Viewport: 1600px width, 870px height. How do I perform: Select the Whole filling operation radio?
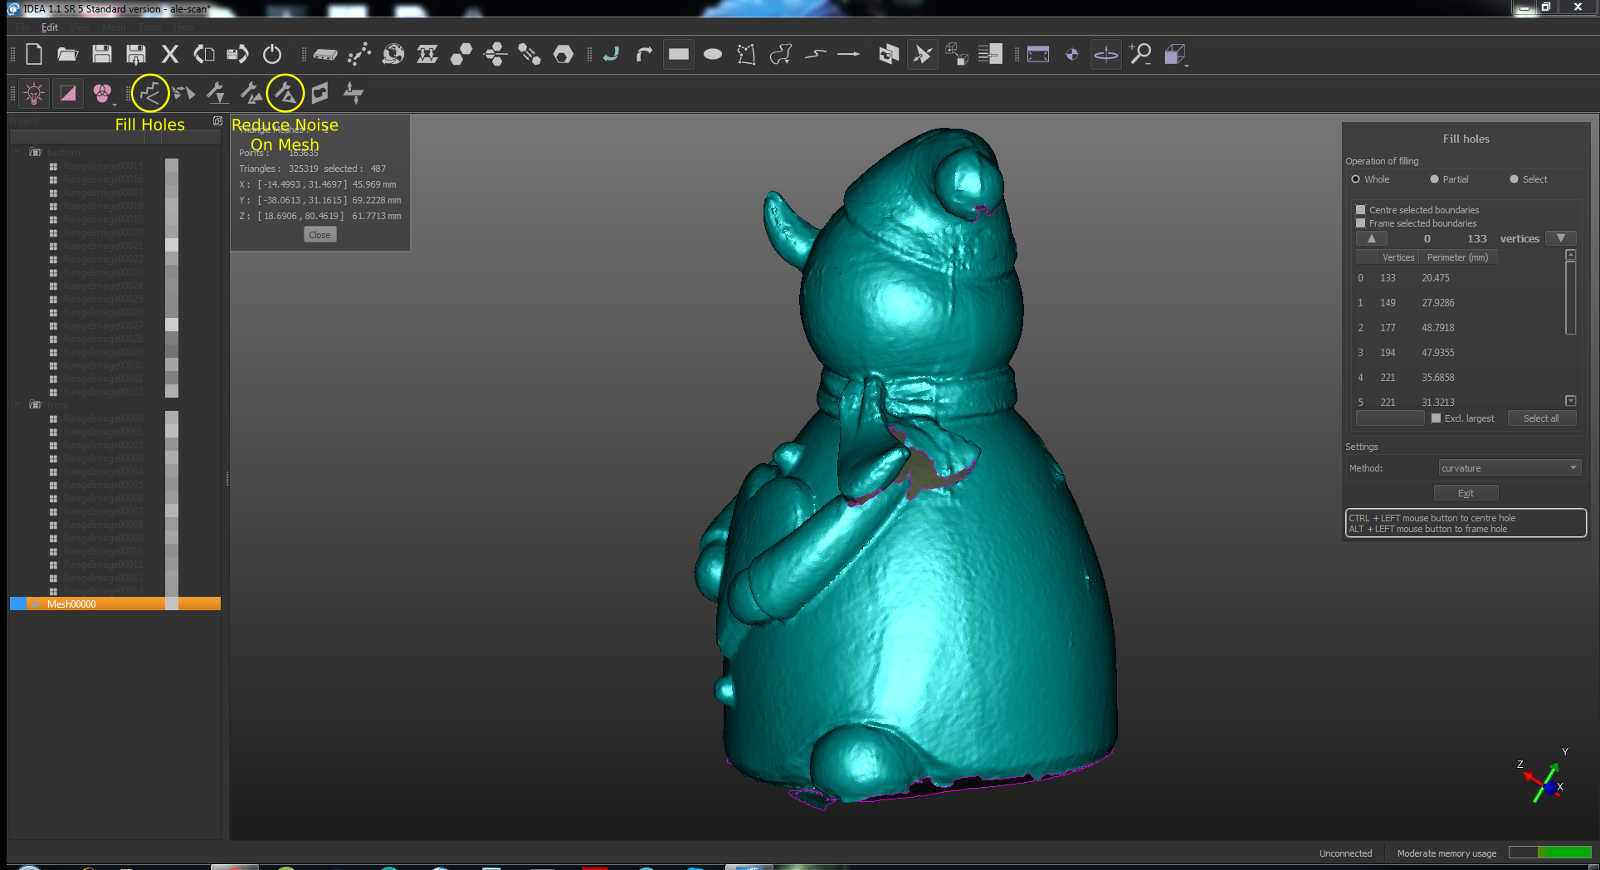coord(1356,179)
